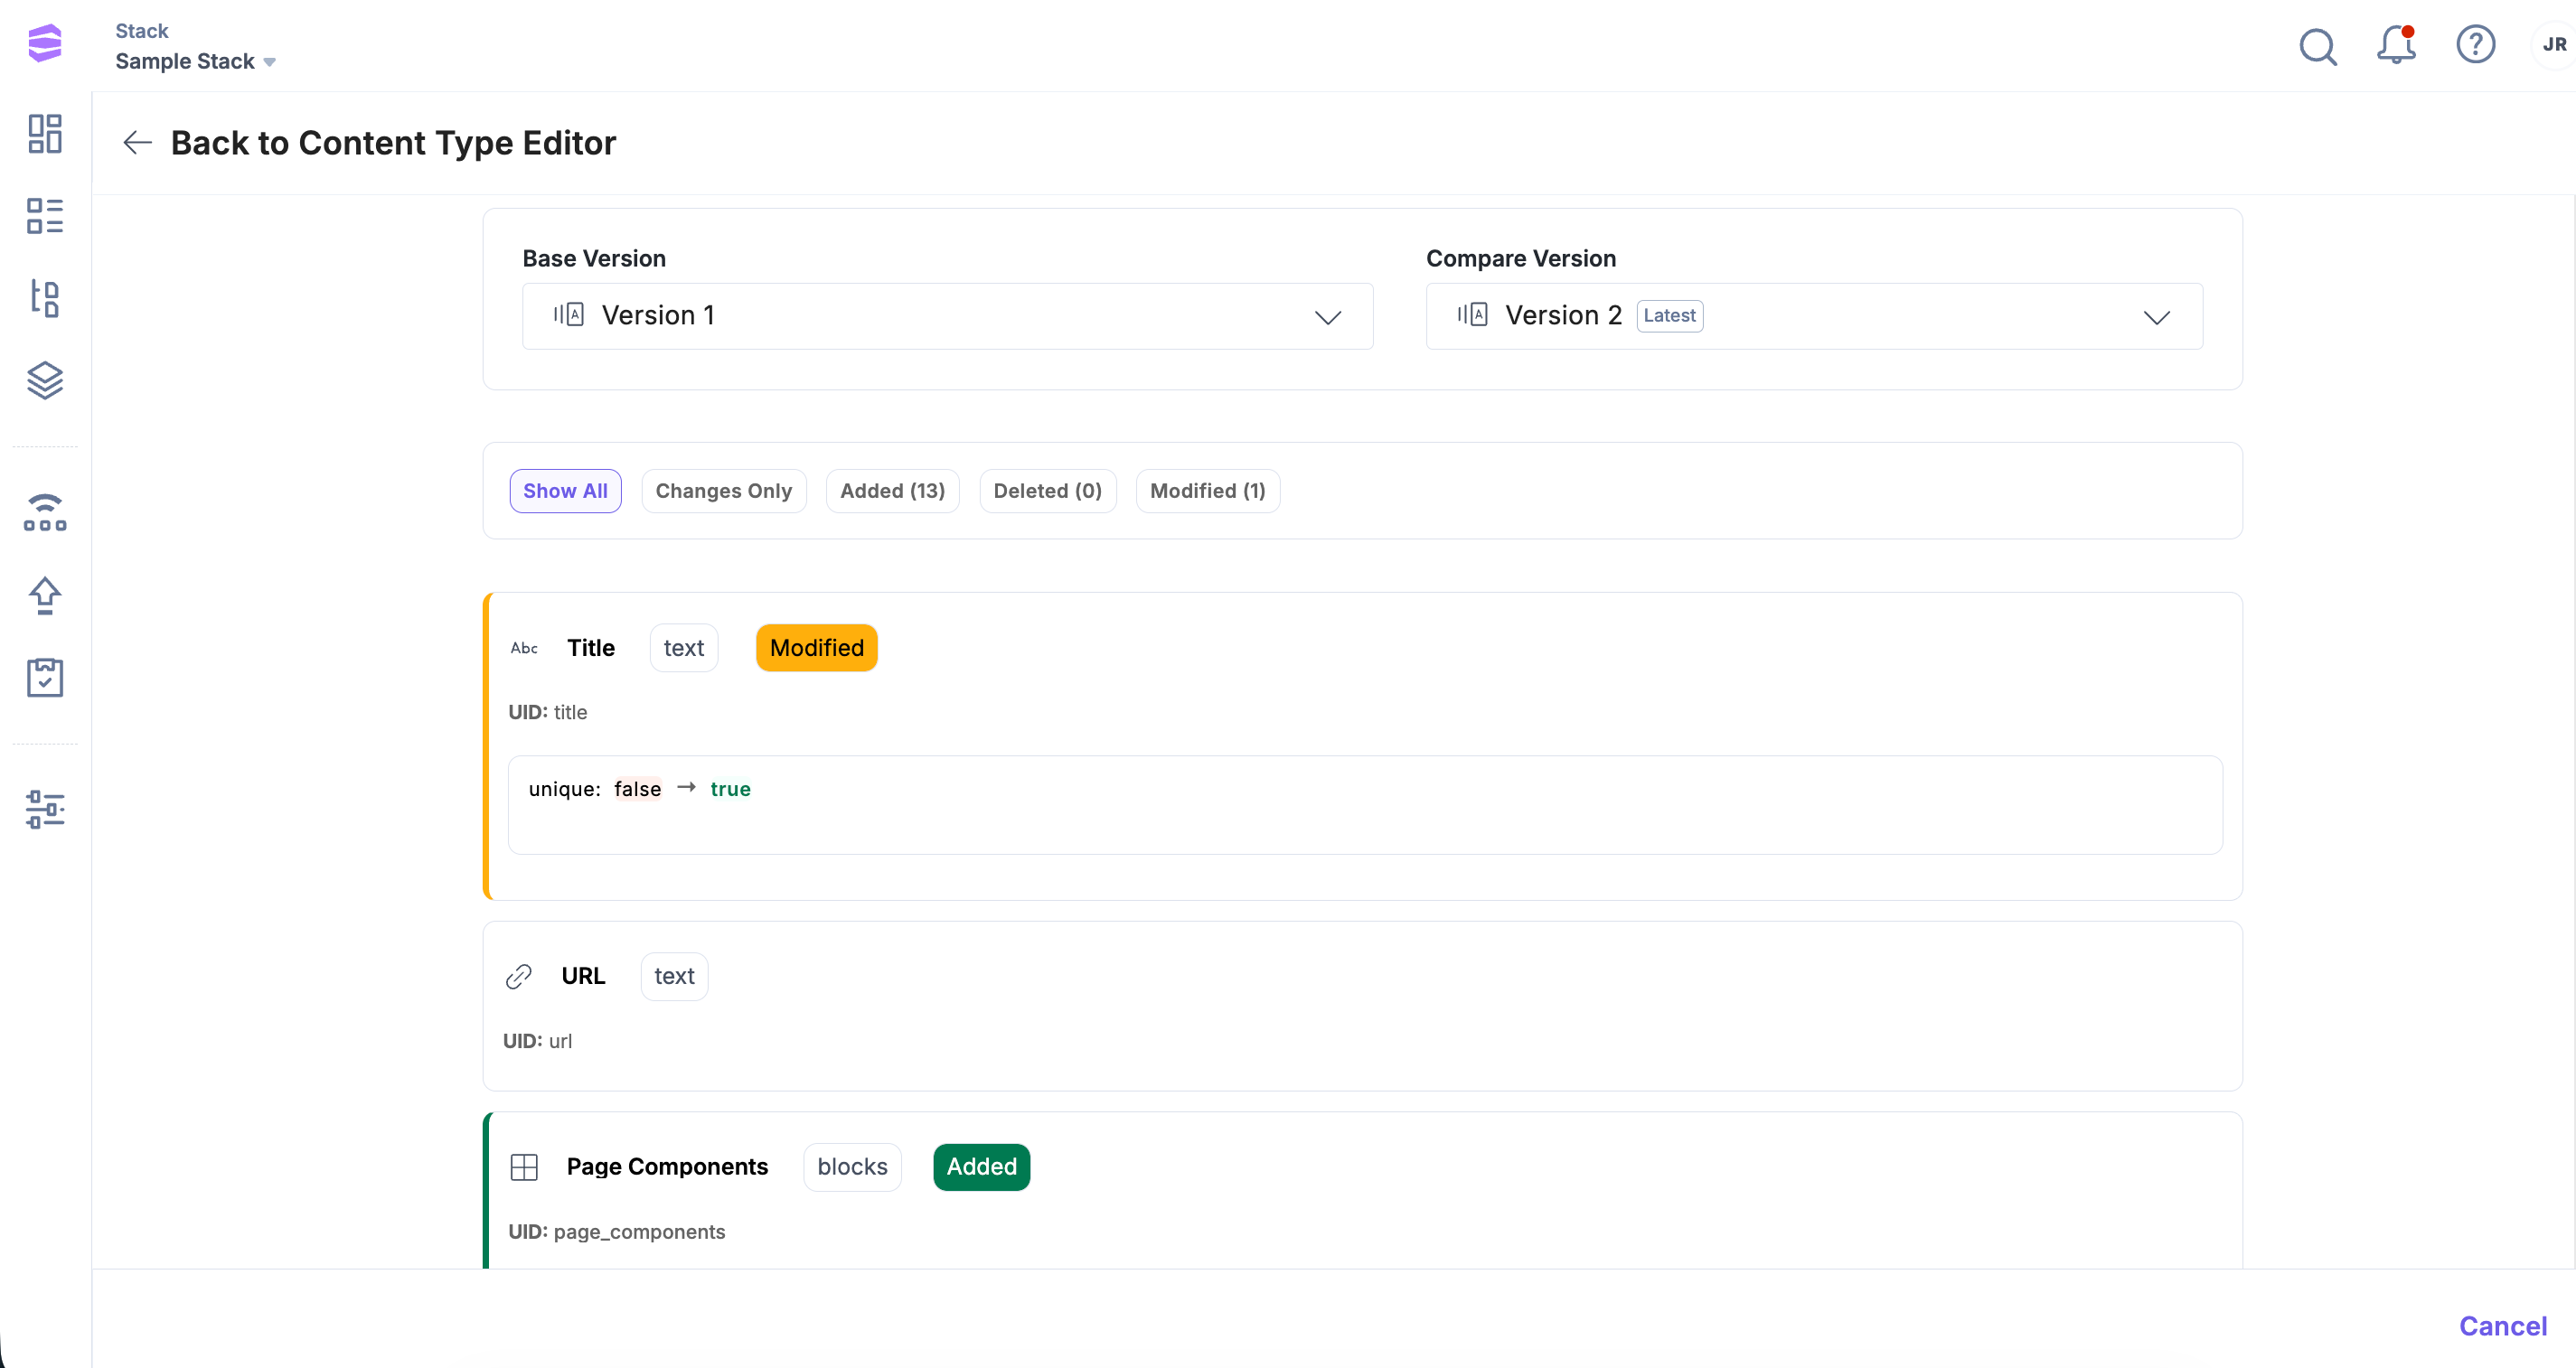
Task: Open the Publish Queue icon in sidebar
Action: tap(45, 511)
